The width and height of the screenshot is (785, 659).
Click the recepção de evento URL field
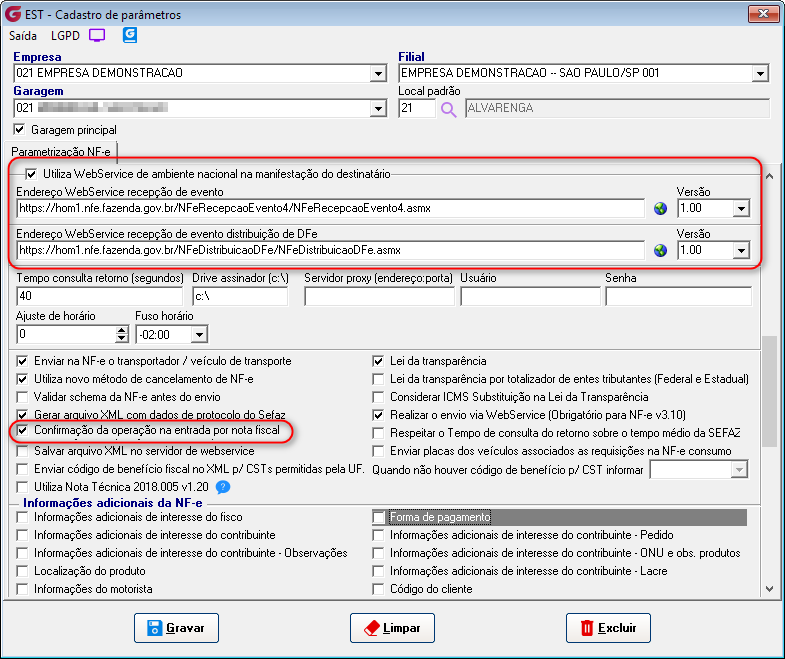coord(331,208)
